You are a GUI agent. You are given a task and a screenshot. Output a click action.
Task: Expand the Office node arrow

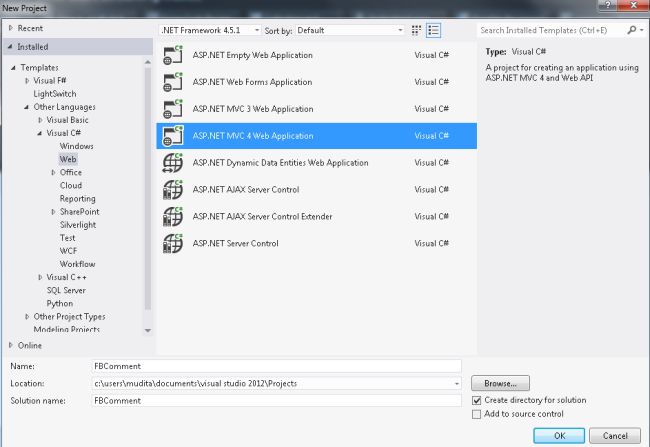point(53,172)
